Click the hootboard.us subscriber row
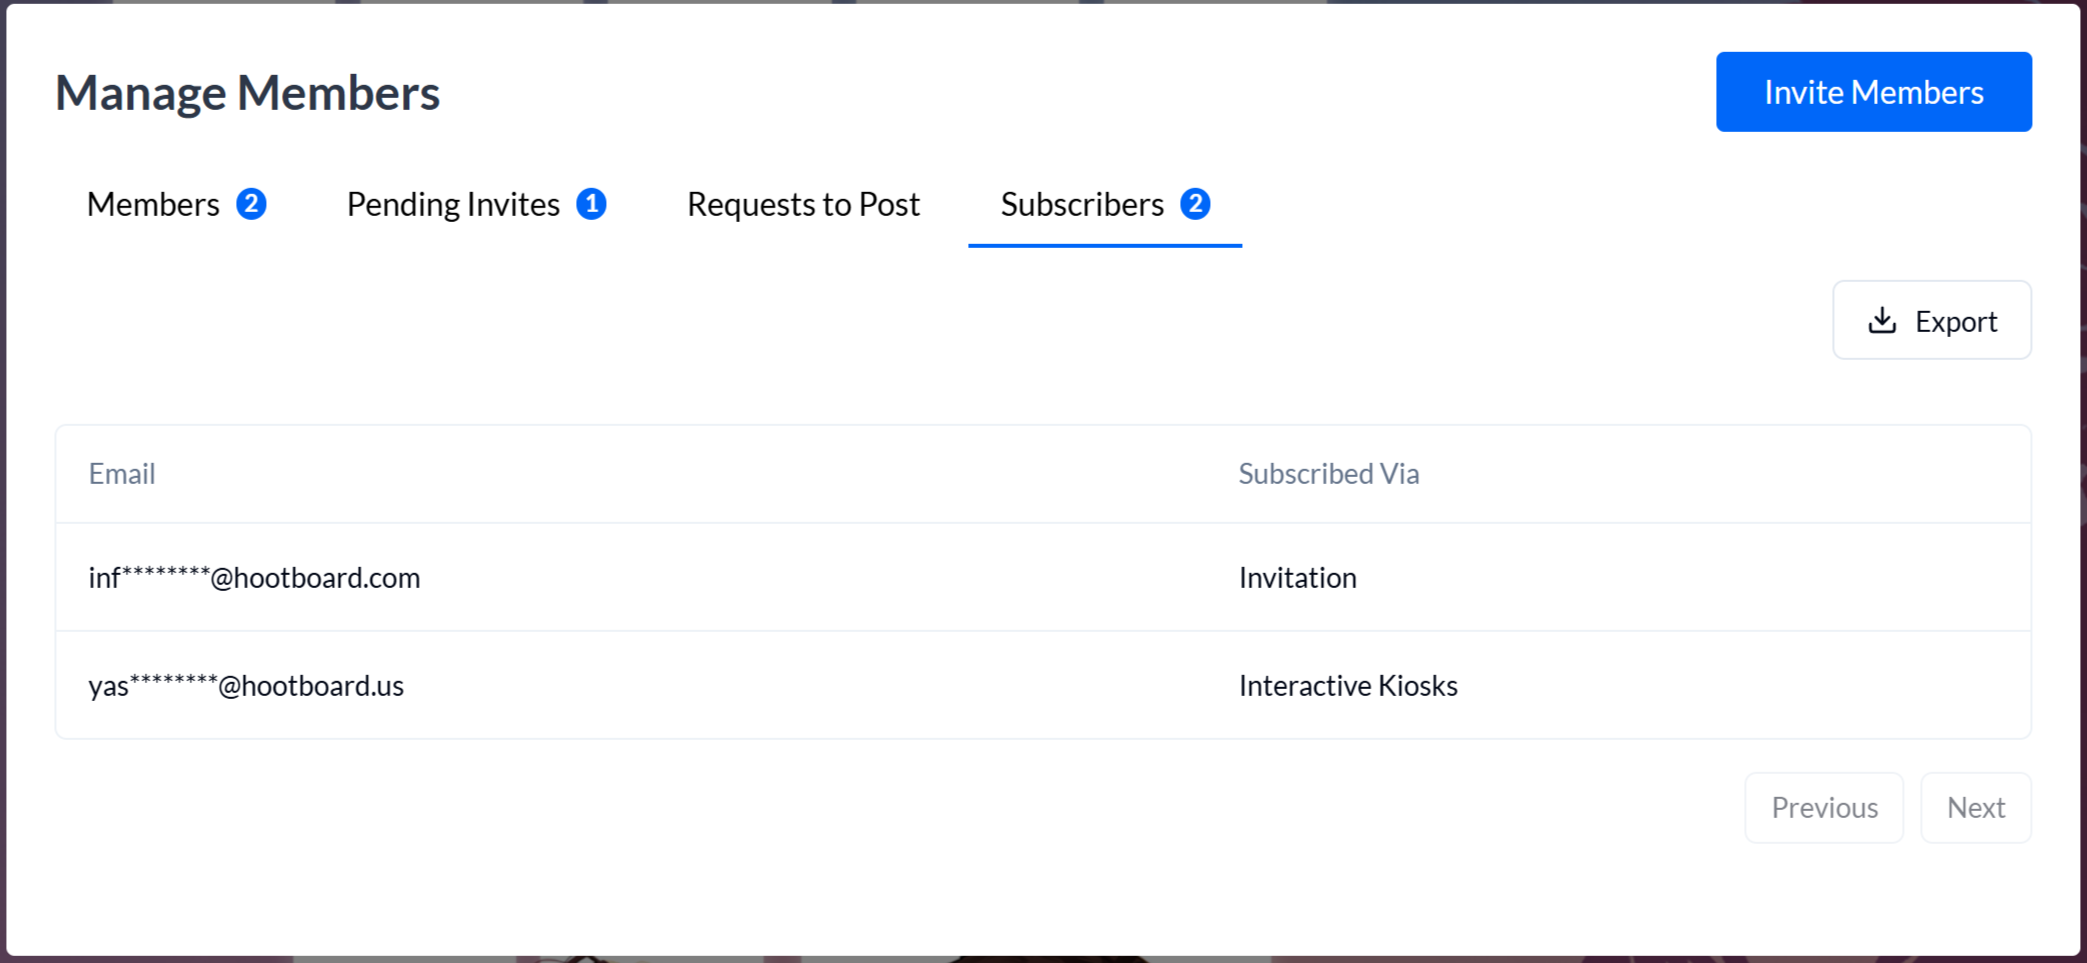The image size is (2087, 963). click(x=800, y=686)
